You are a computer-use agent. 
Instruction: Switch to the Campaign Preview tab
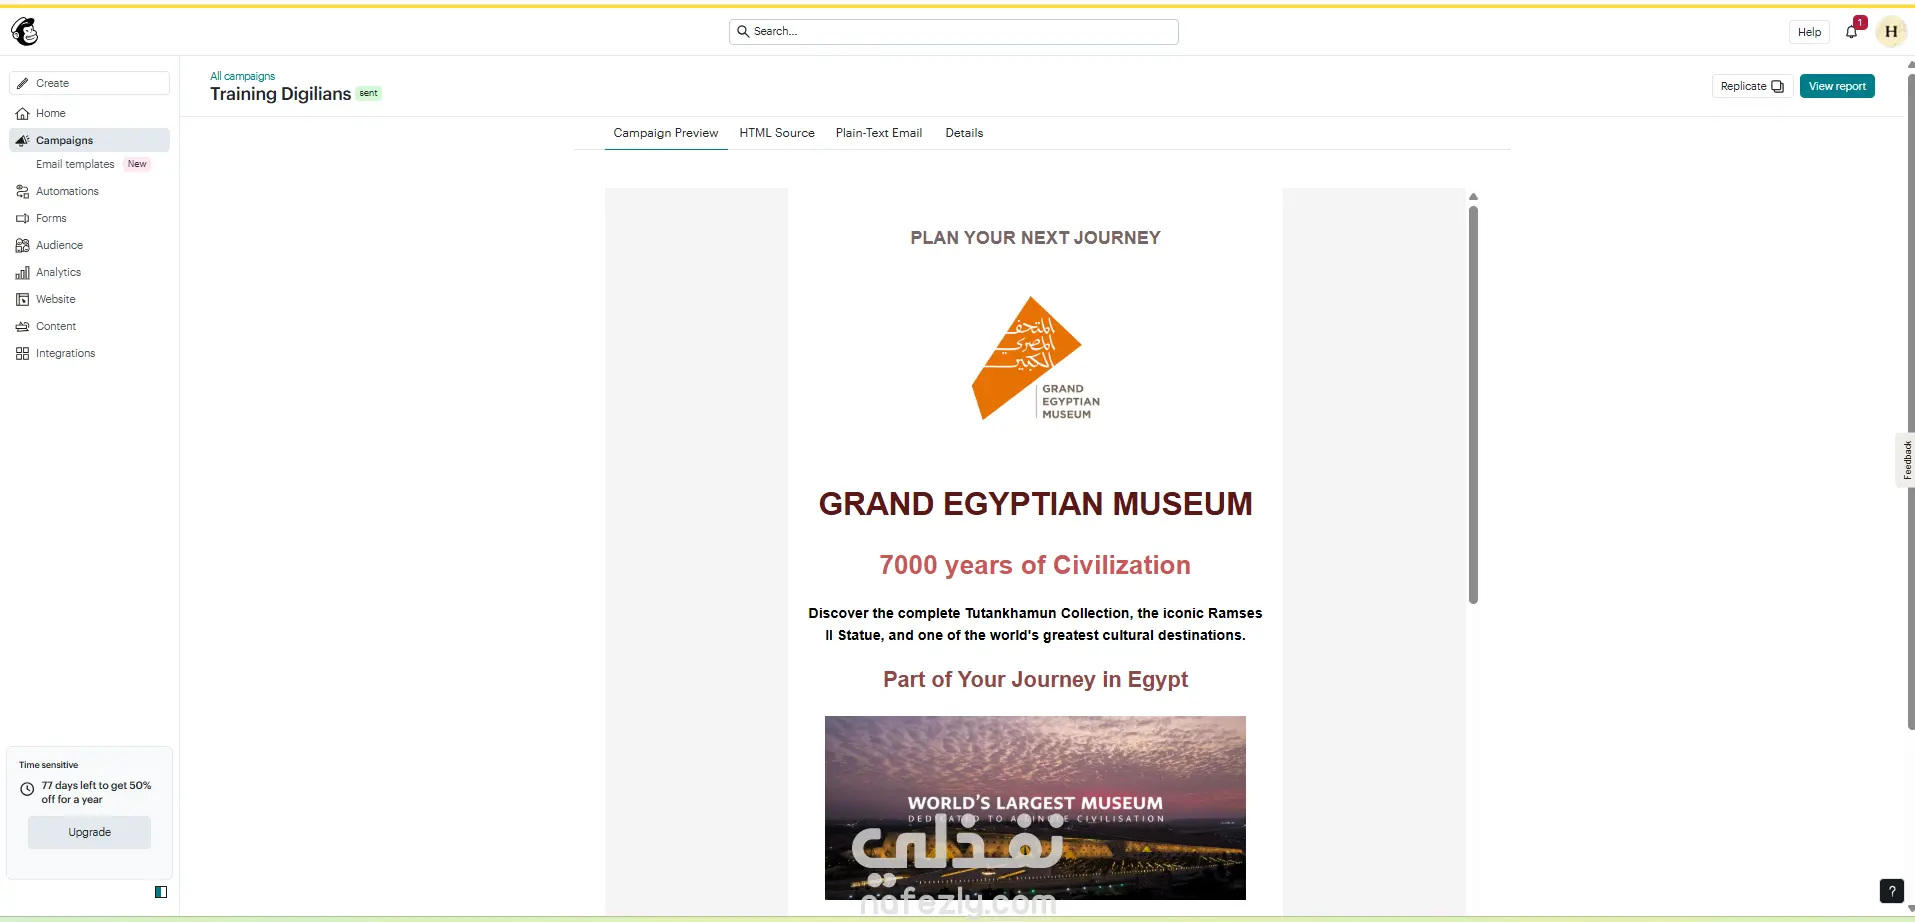[x=666, y=133]
